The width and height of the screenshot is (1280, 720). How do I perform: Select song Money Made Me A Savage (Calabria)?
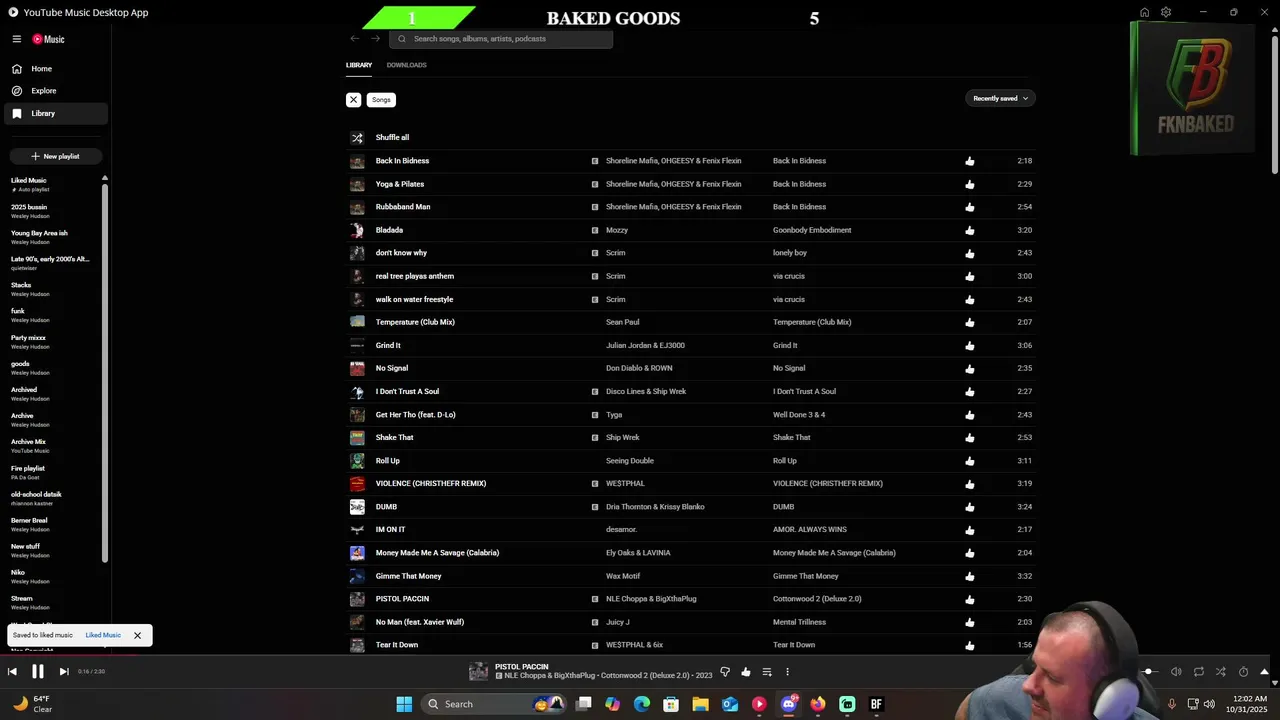(x=437, y=553)
